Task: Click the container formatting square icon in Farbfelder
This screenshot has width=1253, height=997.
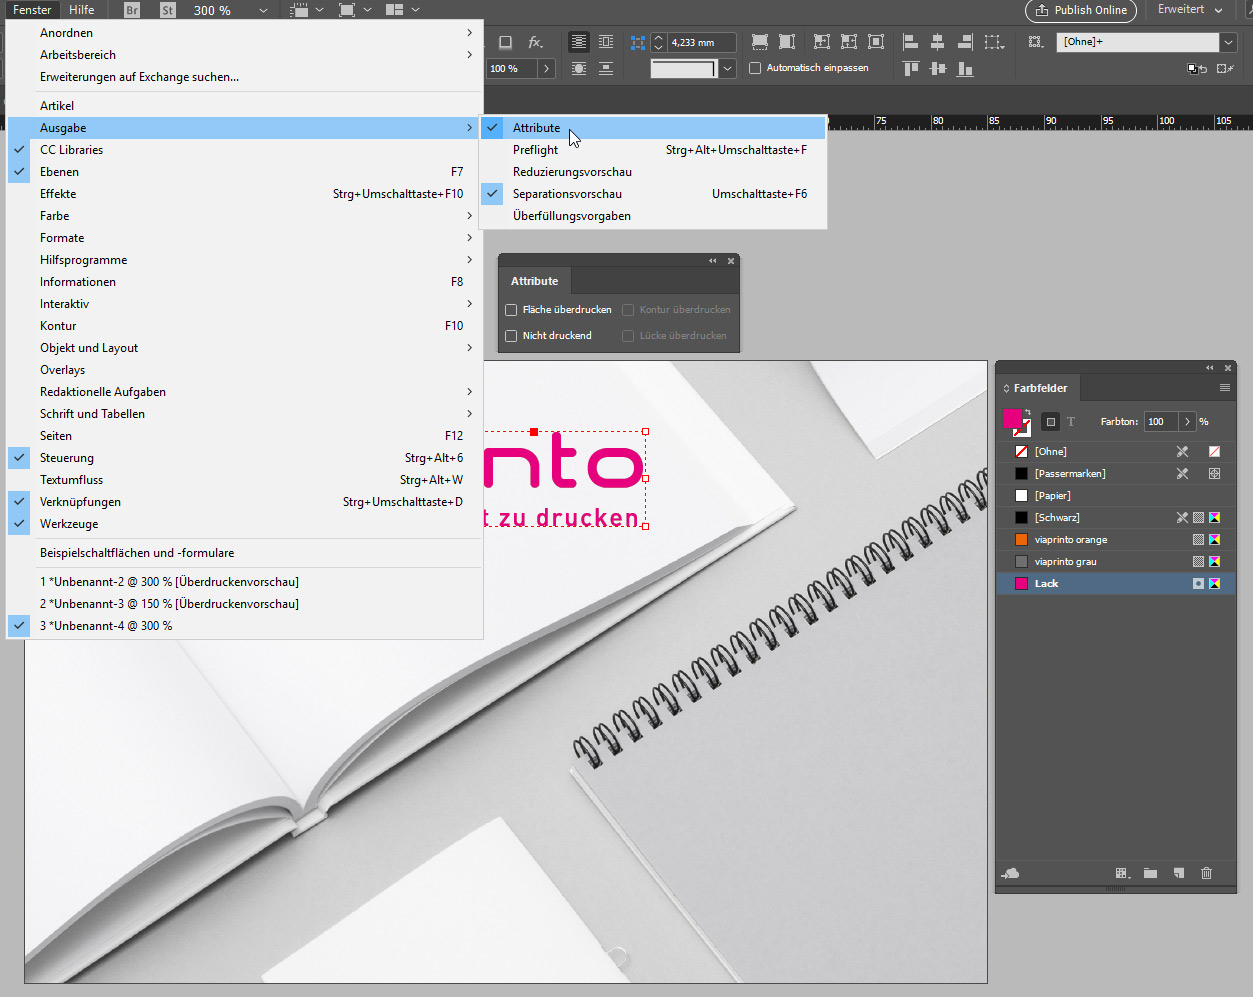Action: (x=1050, y=422)
